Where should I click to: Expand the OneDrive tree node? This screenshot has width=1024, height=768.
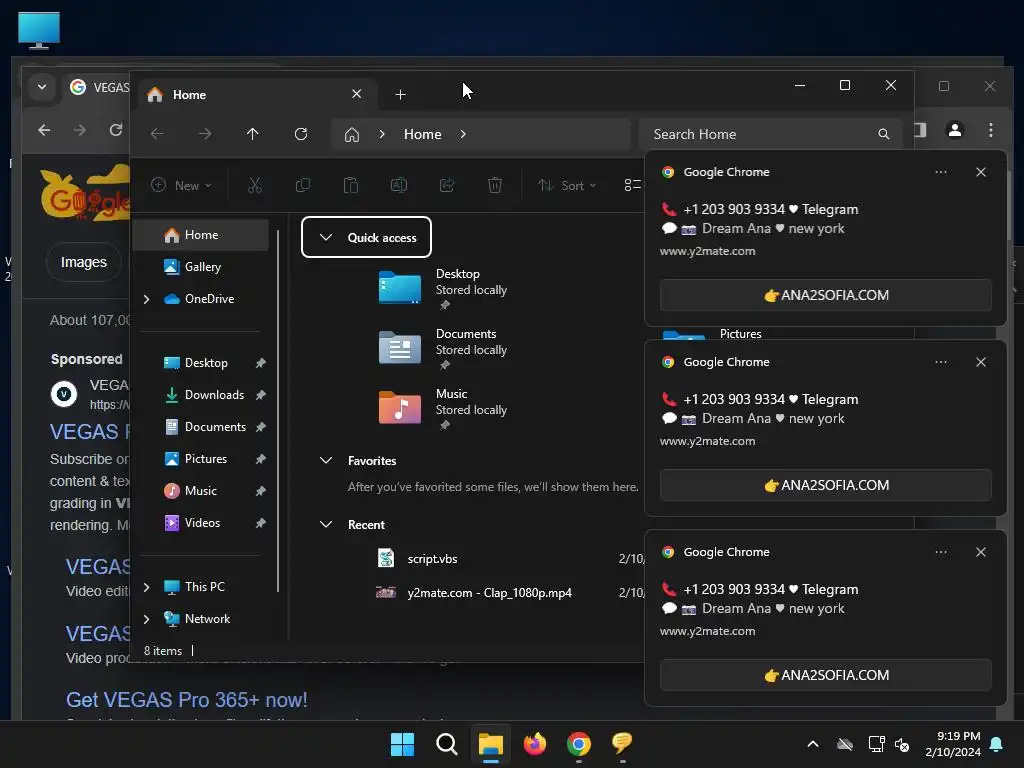click(x=147, y=299)
